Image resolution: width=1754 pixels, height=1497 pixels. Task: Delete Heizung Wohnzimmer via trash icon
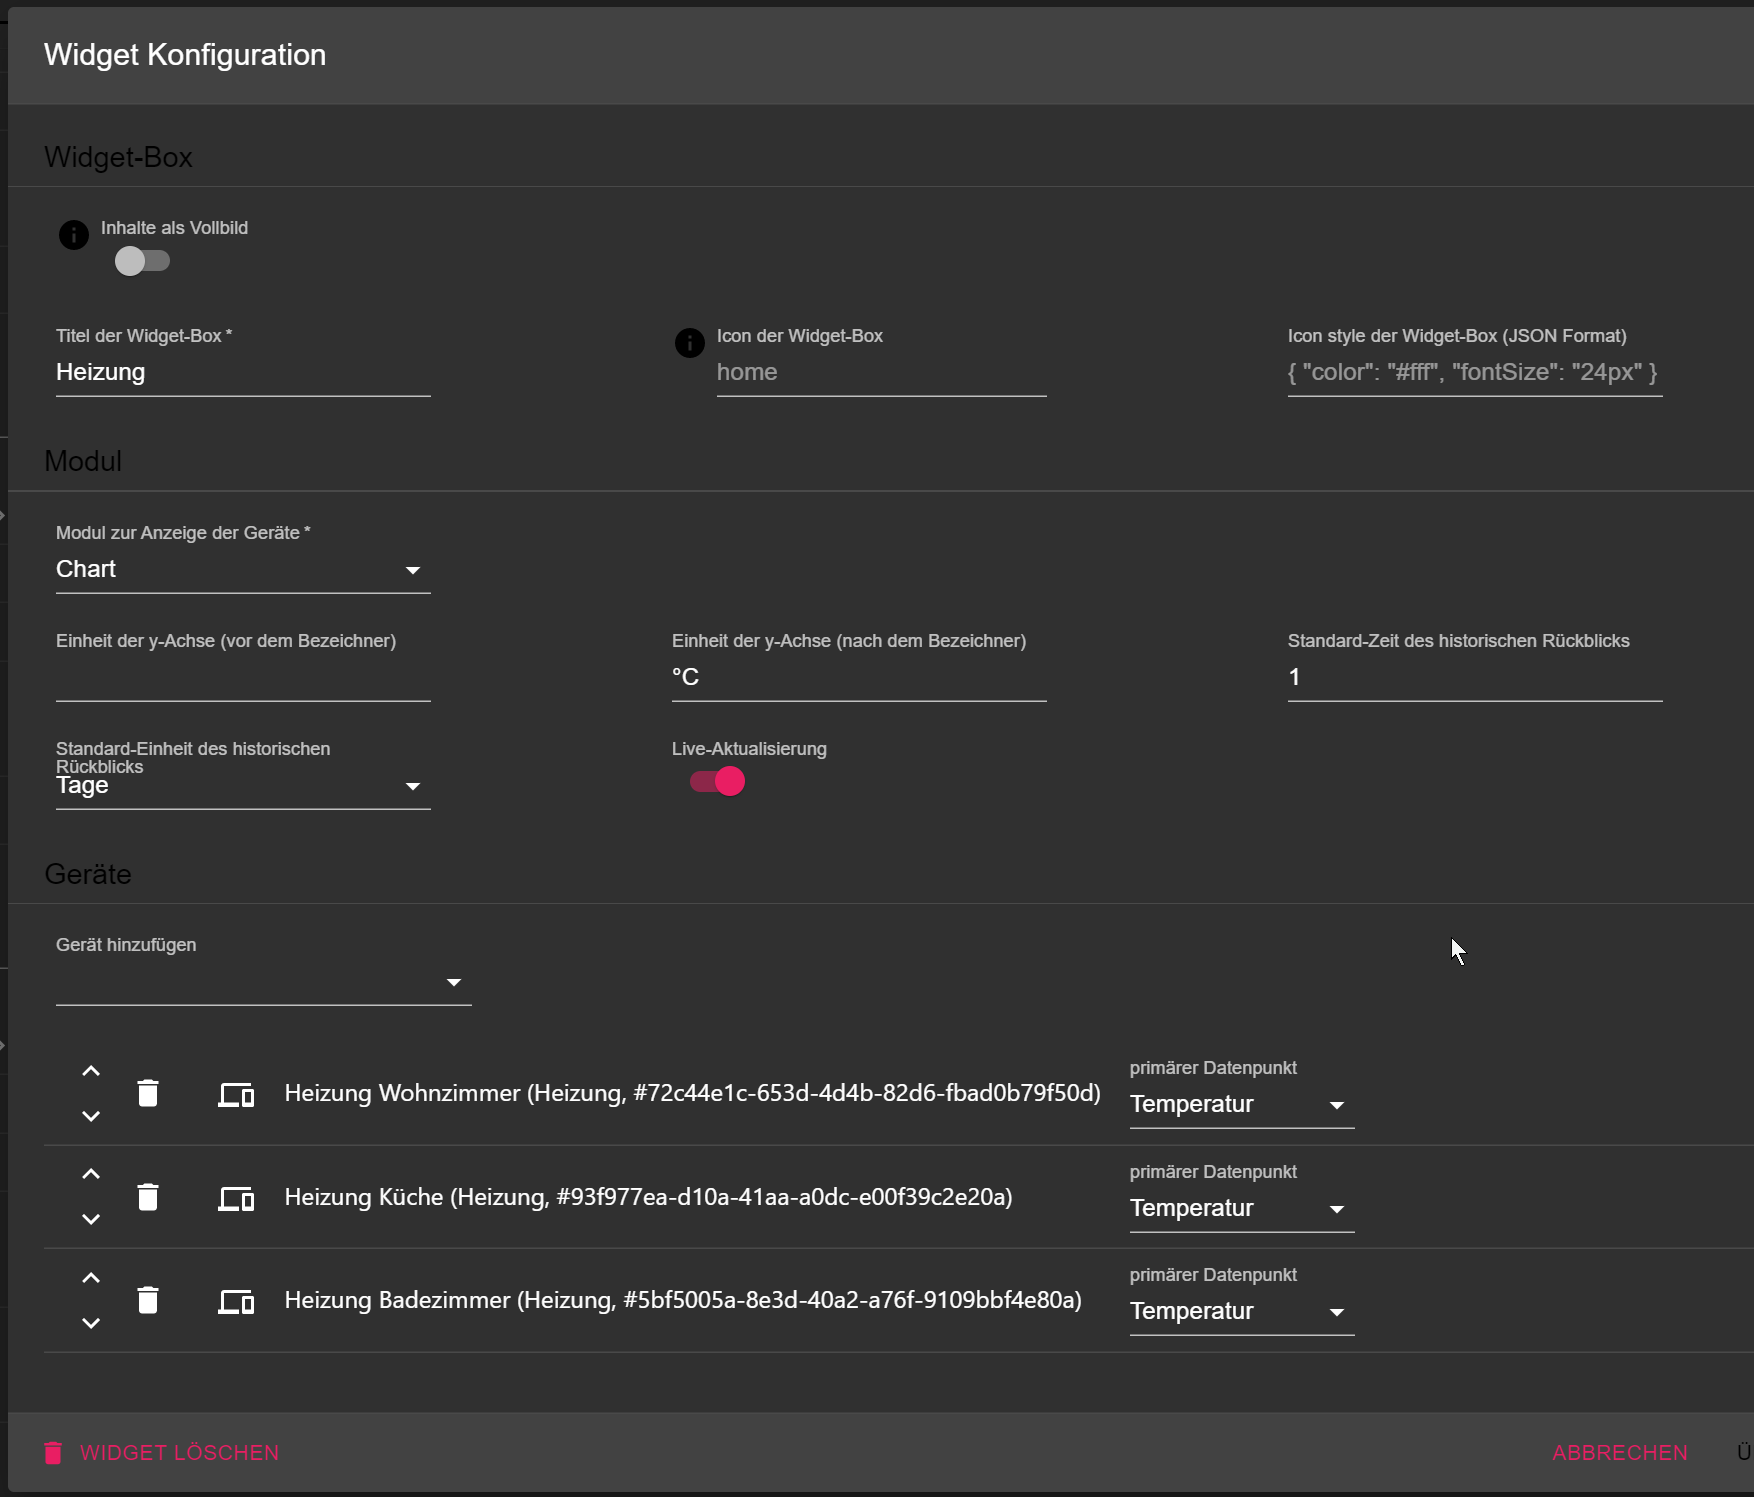point(148,1093)
